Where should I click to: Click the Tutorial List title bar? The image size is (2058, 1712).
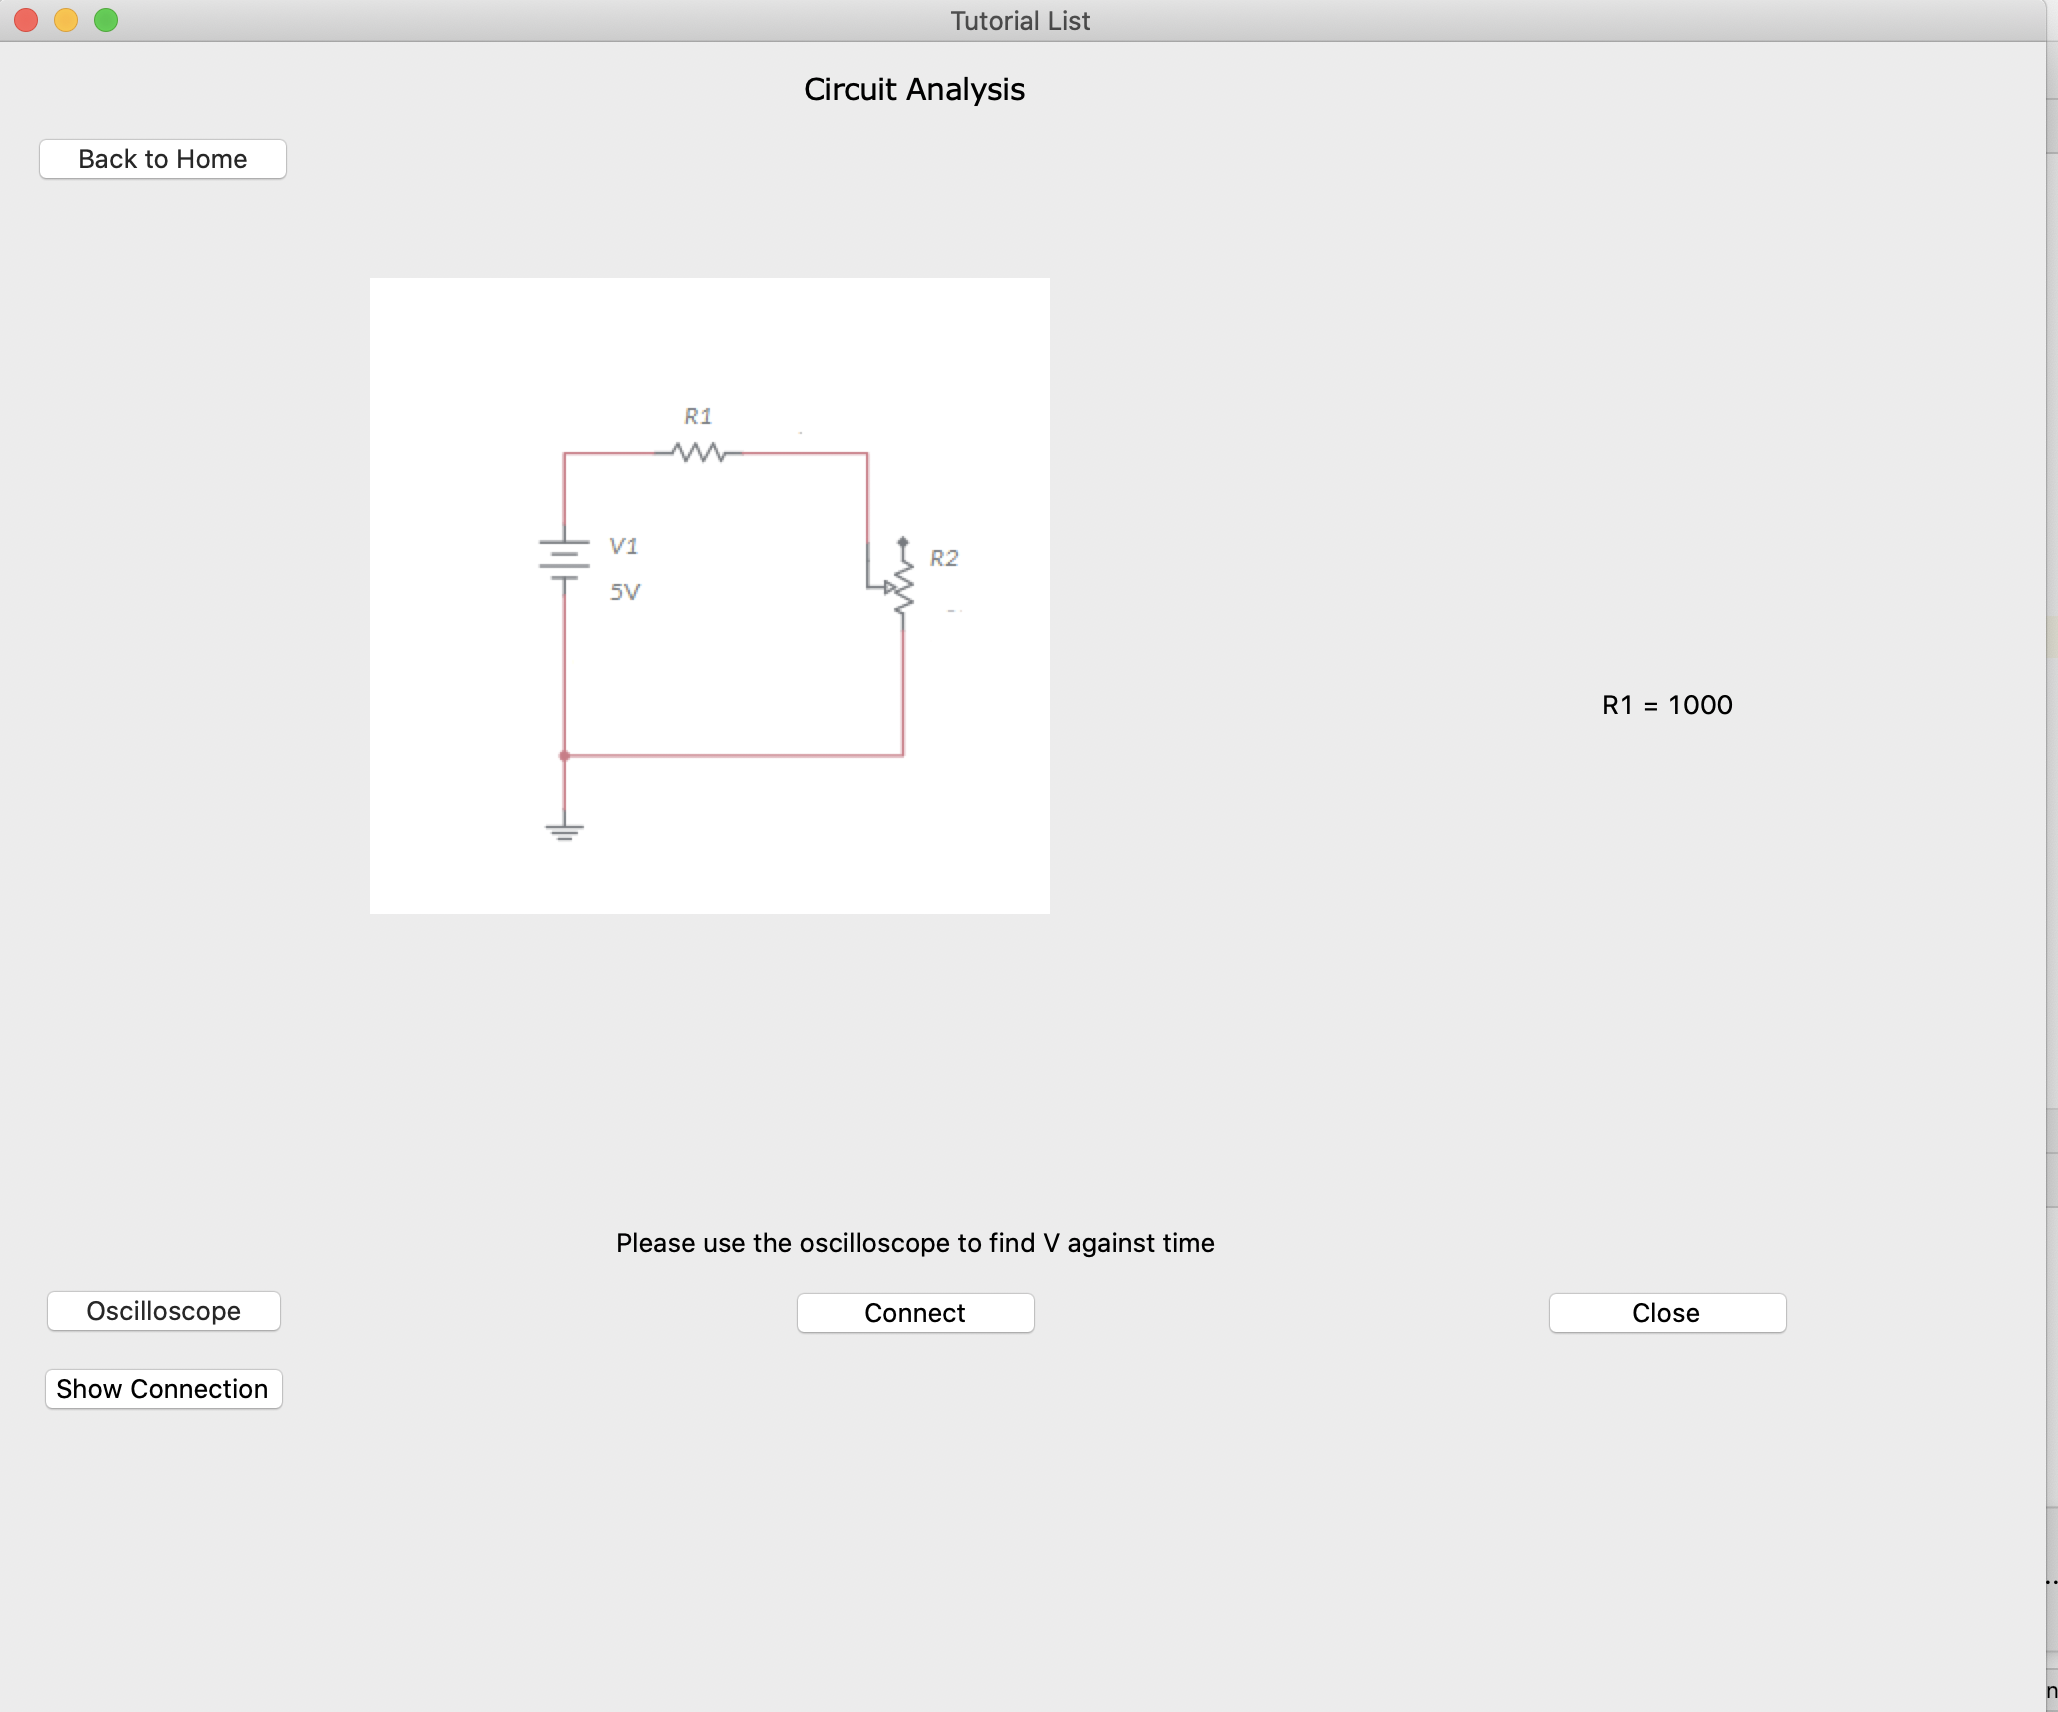click(x=1019, y=21)
